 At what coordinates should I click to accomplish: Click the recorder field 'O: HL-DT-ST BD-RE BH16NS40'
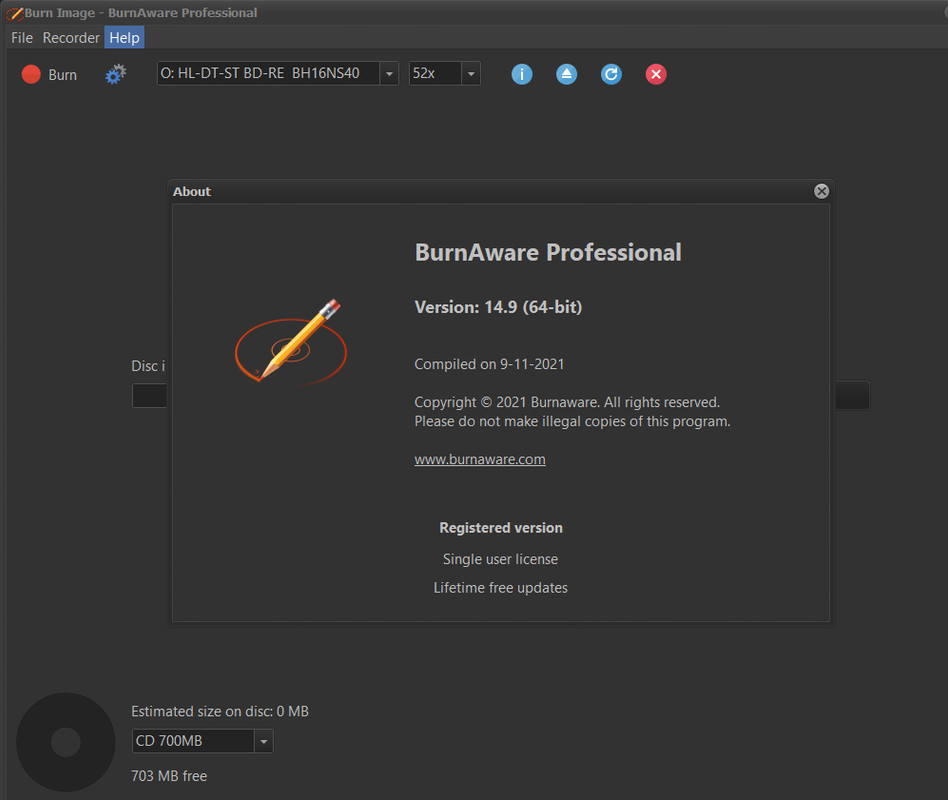(x=268, y=74)
